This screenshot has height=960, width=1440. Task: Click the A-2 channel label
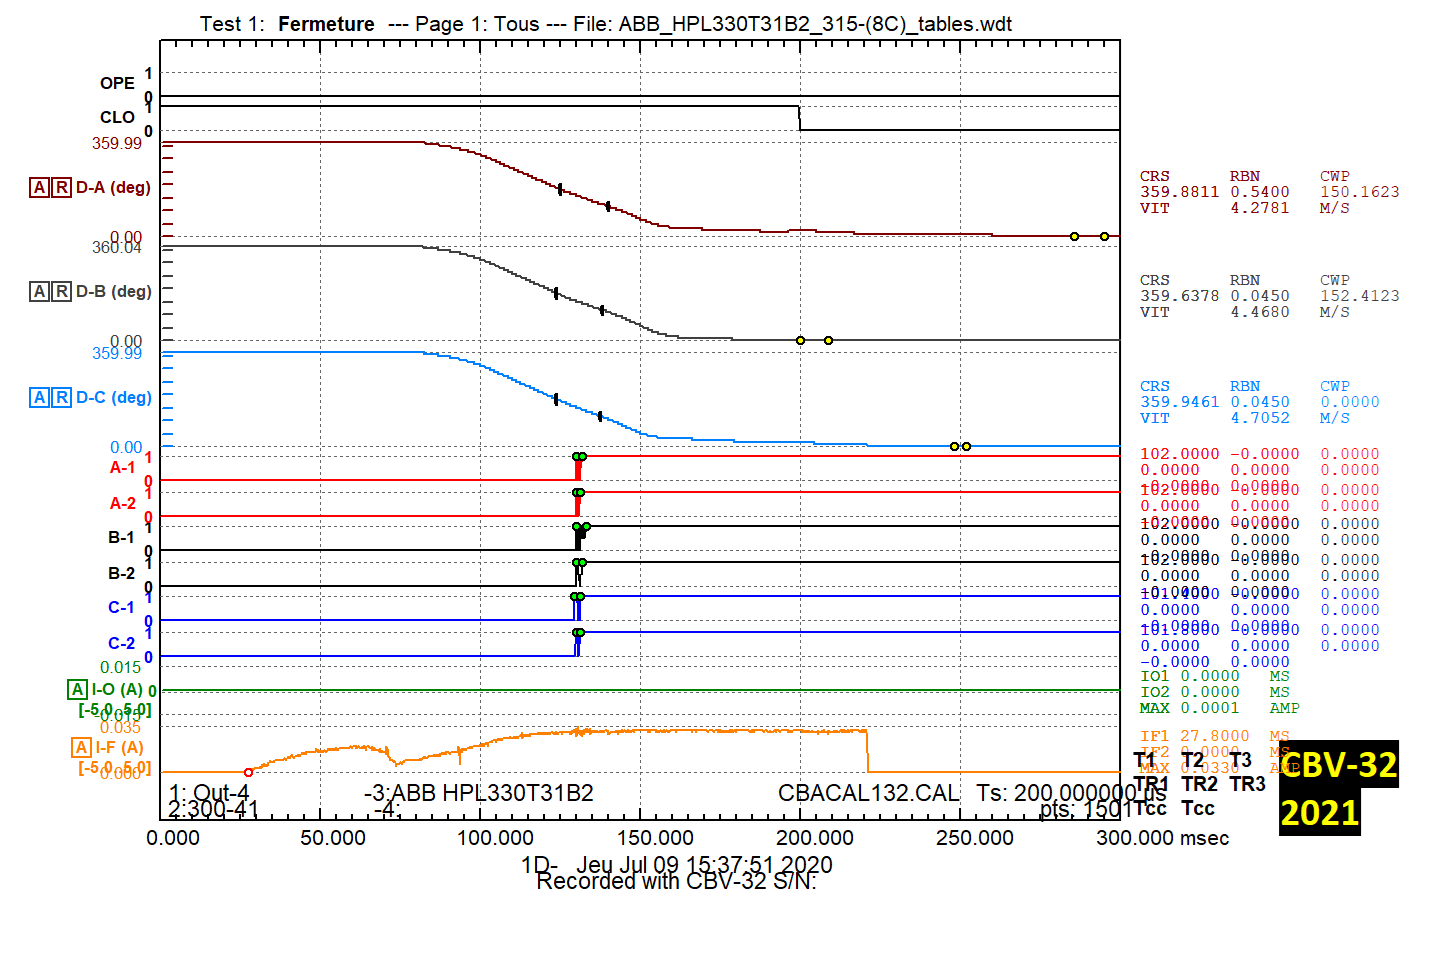coord(123,503)
